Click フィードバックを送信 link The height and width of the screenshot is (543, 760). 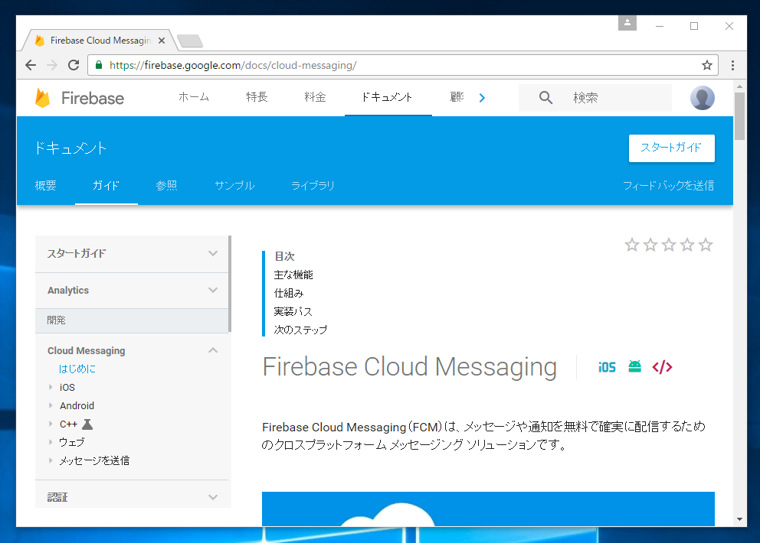click(668, 186)
